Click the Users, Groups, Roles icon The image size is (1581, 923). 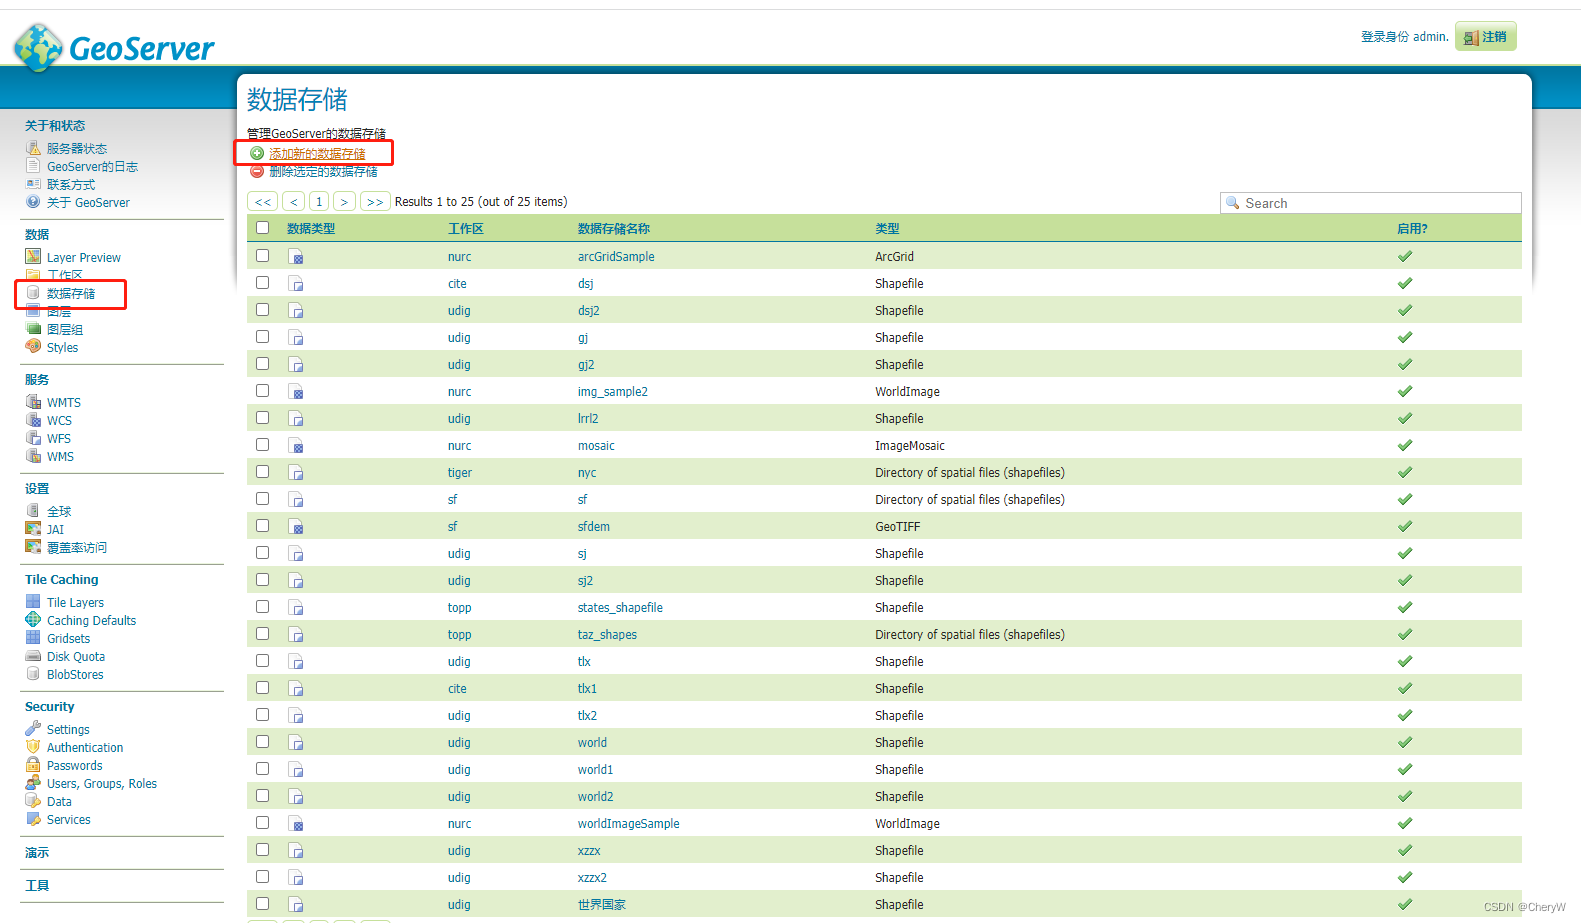pyautogui.click(x=33, y=783)
